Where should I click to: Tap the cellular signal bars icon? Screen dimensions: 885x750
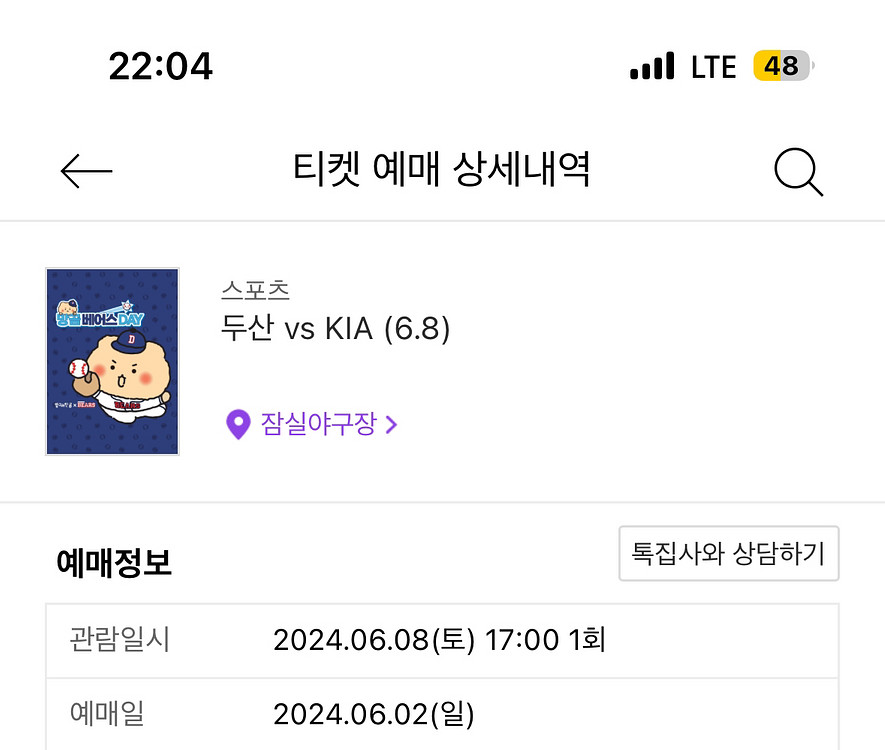pos(652,68)
